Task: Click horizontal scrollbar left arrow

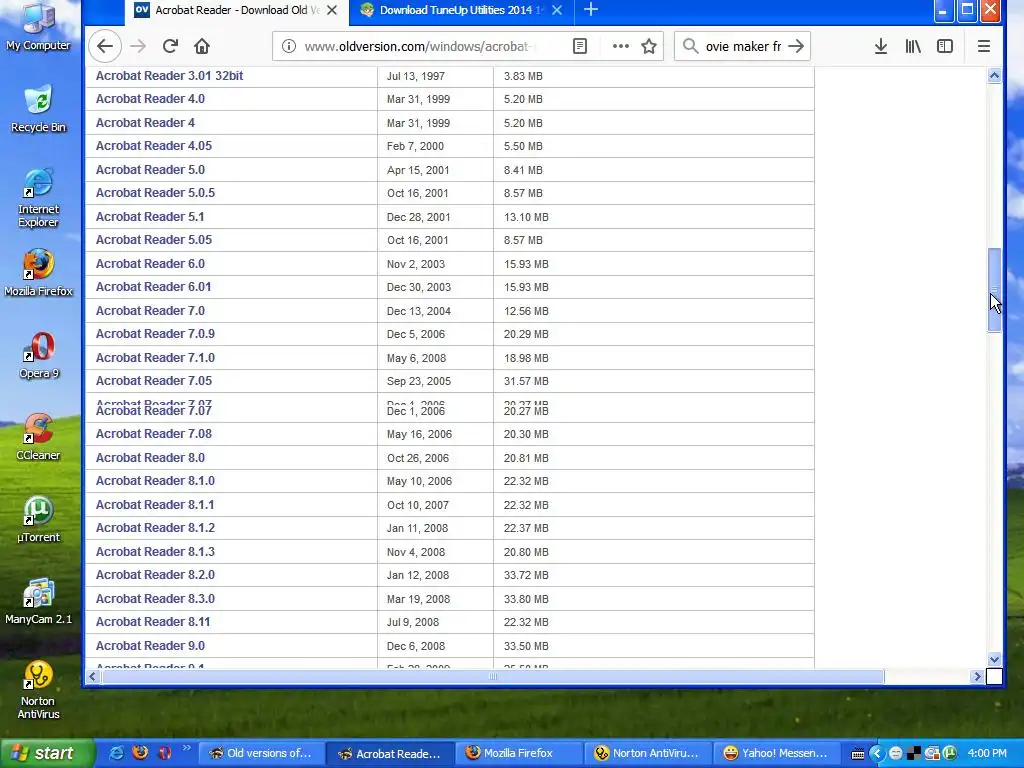Action: (x=92, y=677)
